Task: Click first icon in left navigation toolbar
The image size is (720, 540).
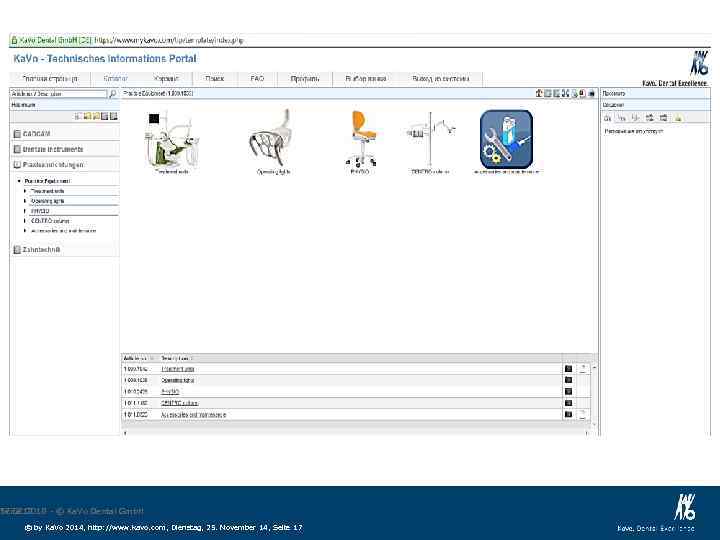Action: (x=78, y=117)
